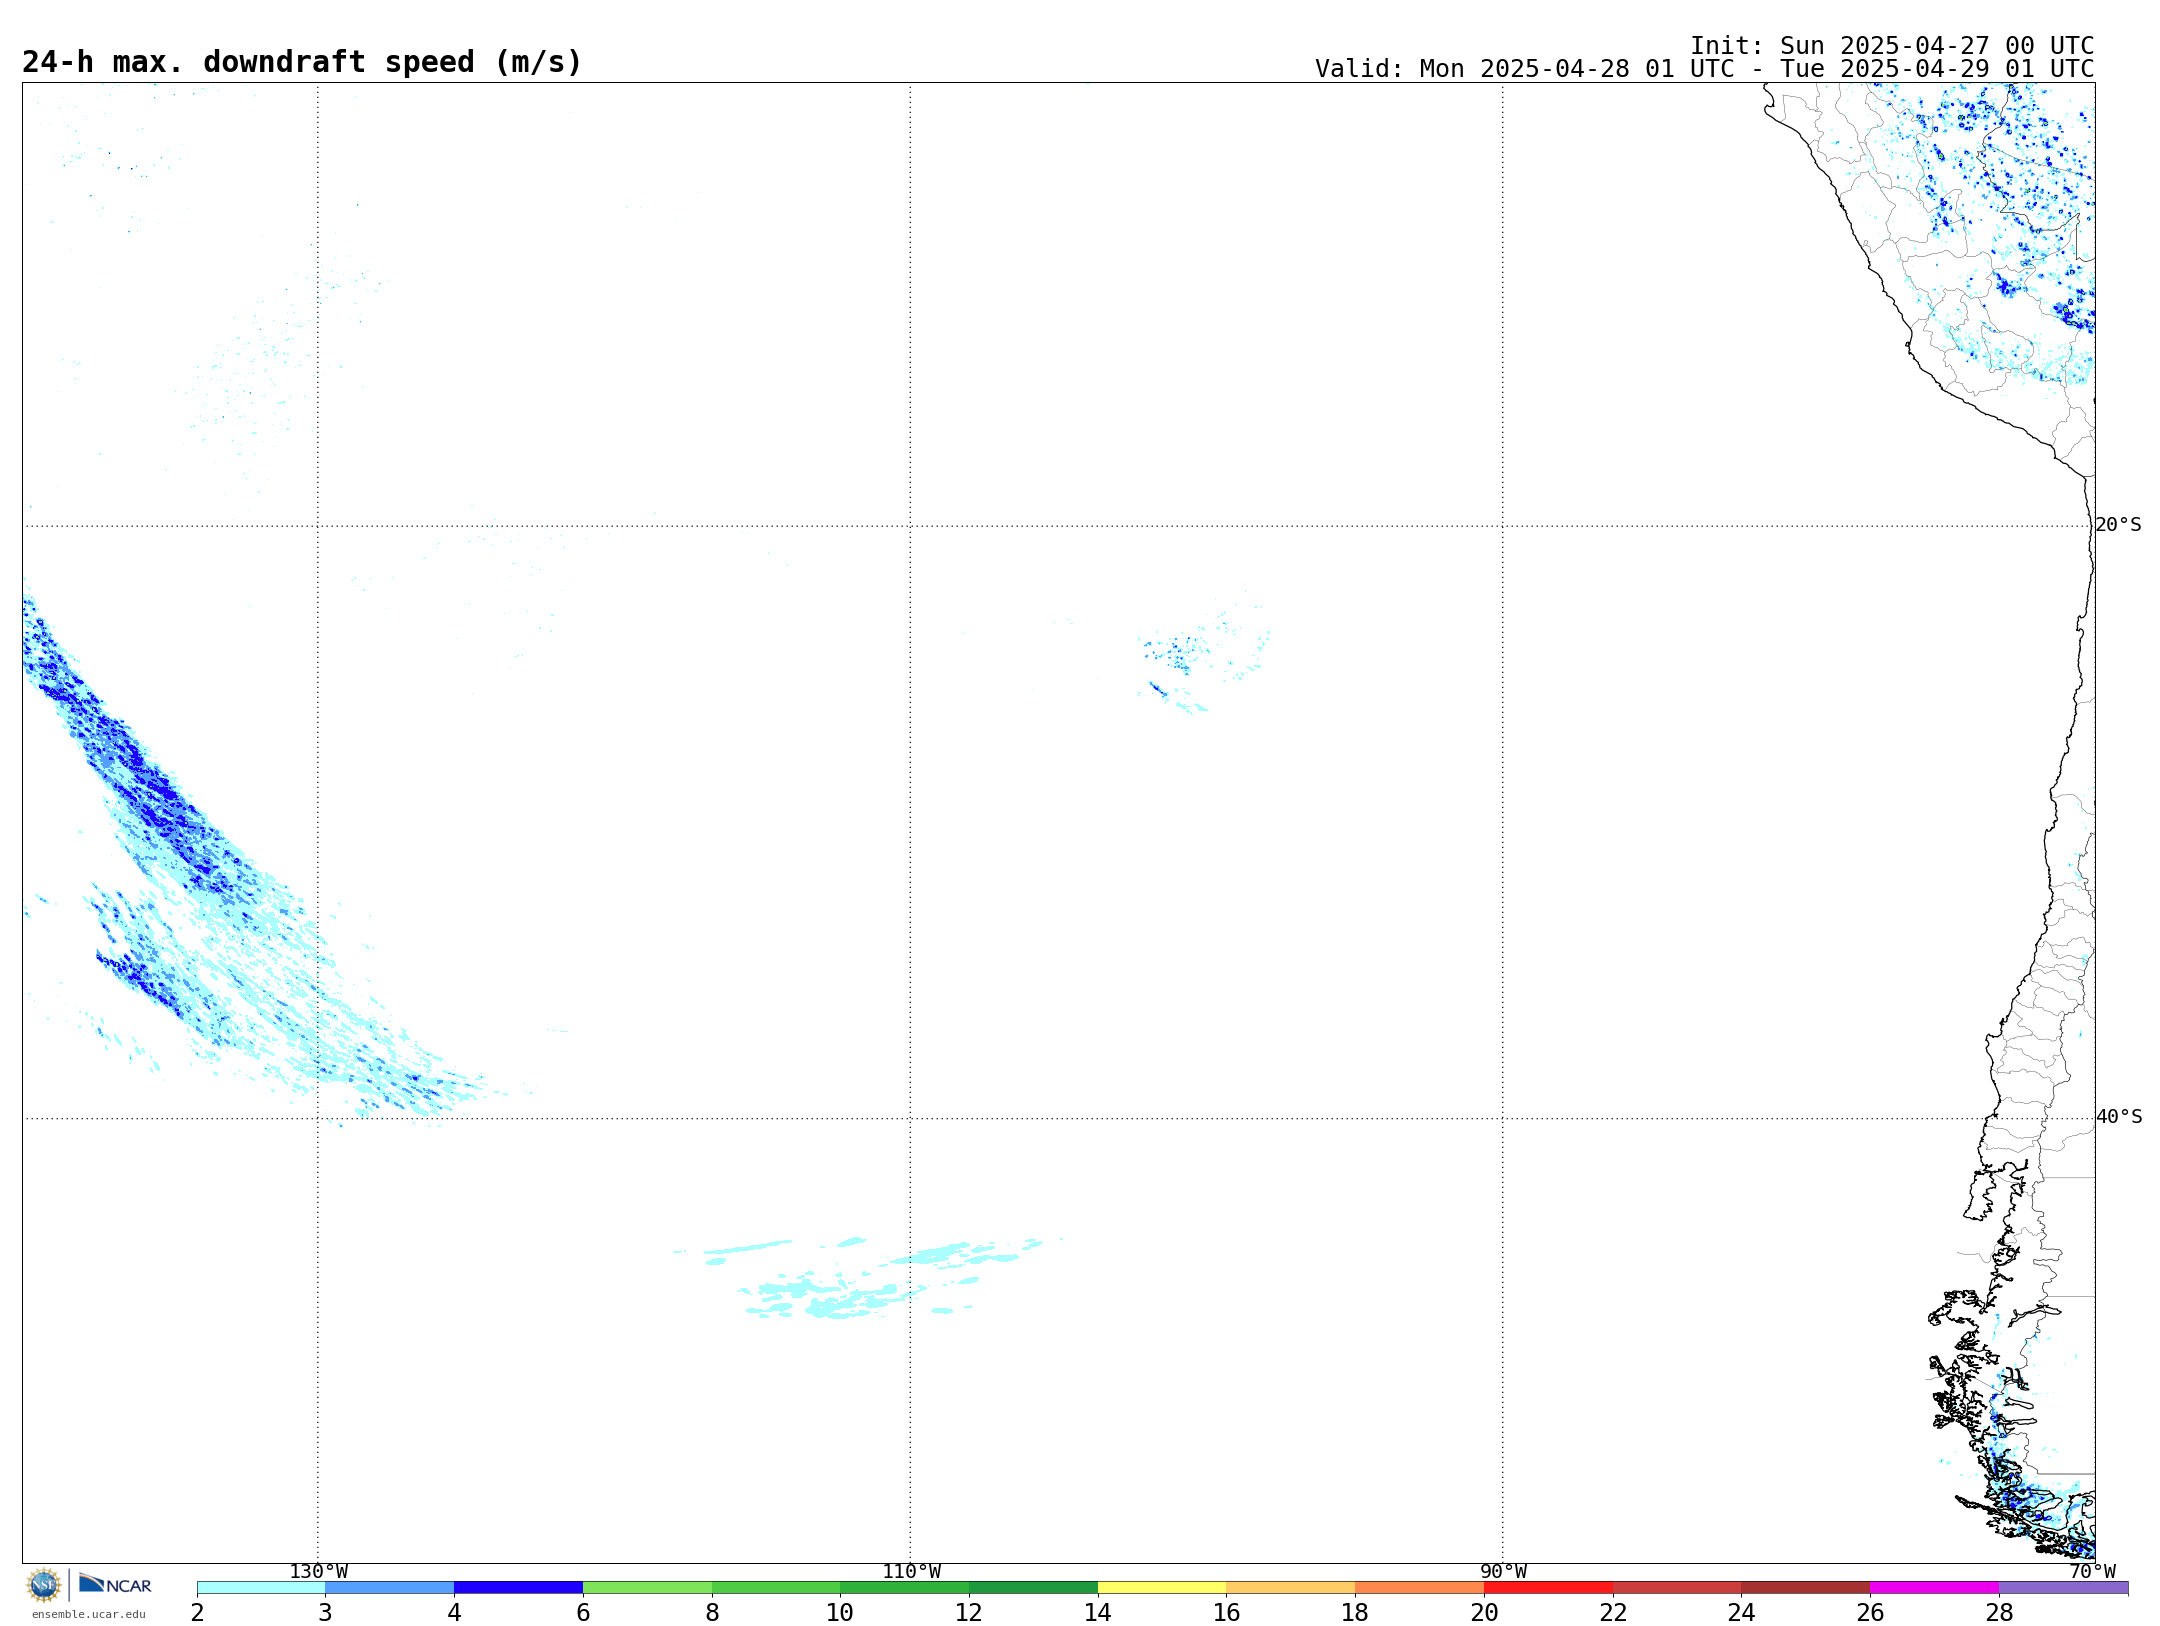Choose the muted red 22–24 colorbar segment
Viewport: 2160px width, 1626px height.
point(1677,1588)
